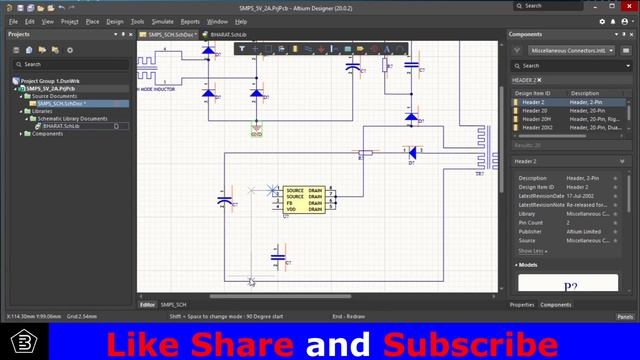Select the Arc drawing tool in the active bar
Image resolution: width=640 pixels, height=360 pixels.
(400, 49)
